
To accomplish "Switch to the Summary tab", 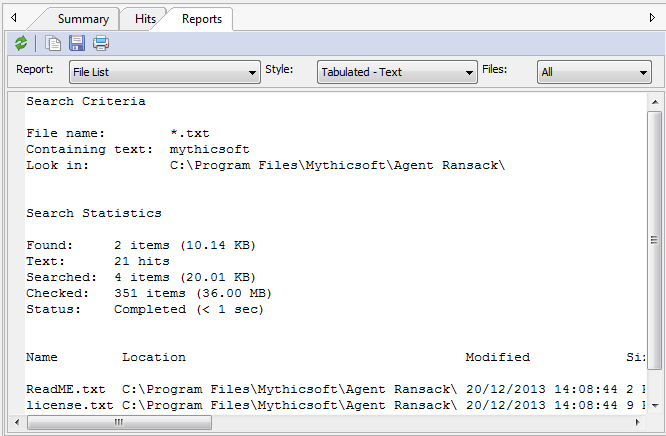I will pyautogui.click(x=83, y=19).
